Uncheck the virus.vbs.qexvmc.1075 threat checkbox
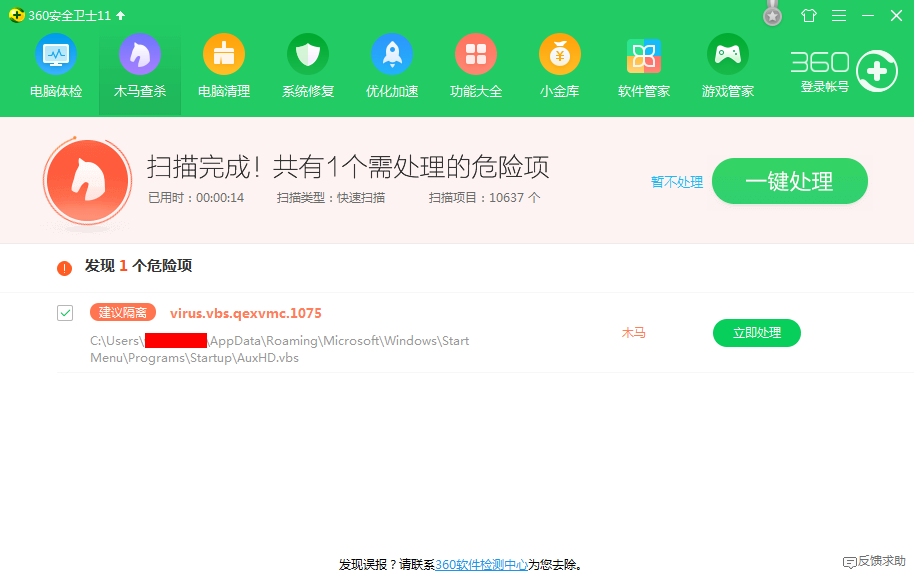Screen dimensions: 914x576 pyautogui.click(x=65, y=313)
